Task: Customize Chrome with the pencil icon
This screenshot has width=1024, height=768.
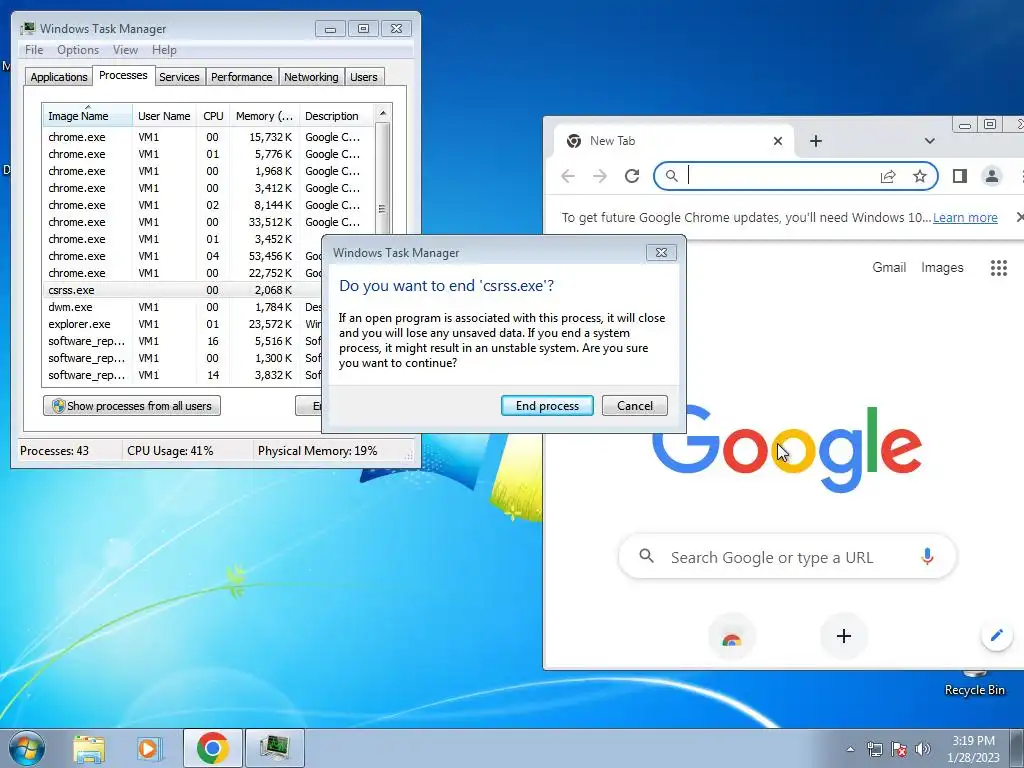Action: click(x=997, y=635)
